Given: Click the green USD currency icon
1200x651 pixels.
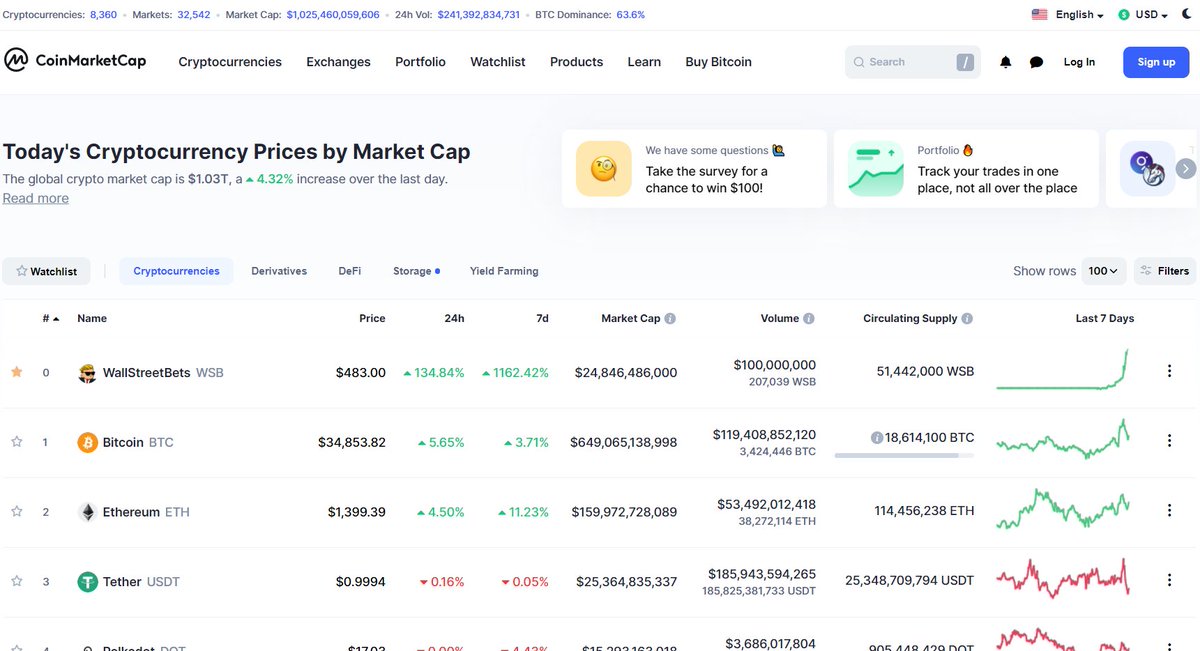Looking at the screenshot, I should click(1124, 15).
